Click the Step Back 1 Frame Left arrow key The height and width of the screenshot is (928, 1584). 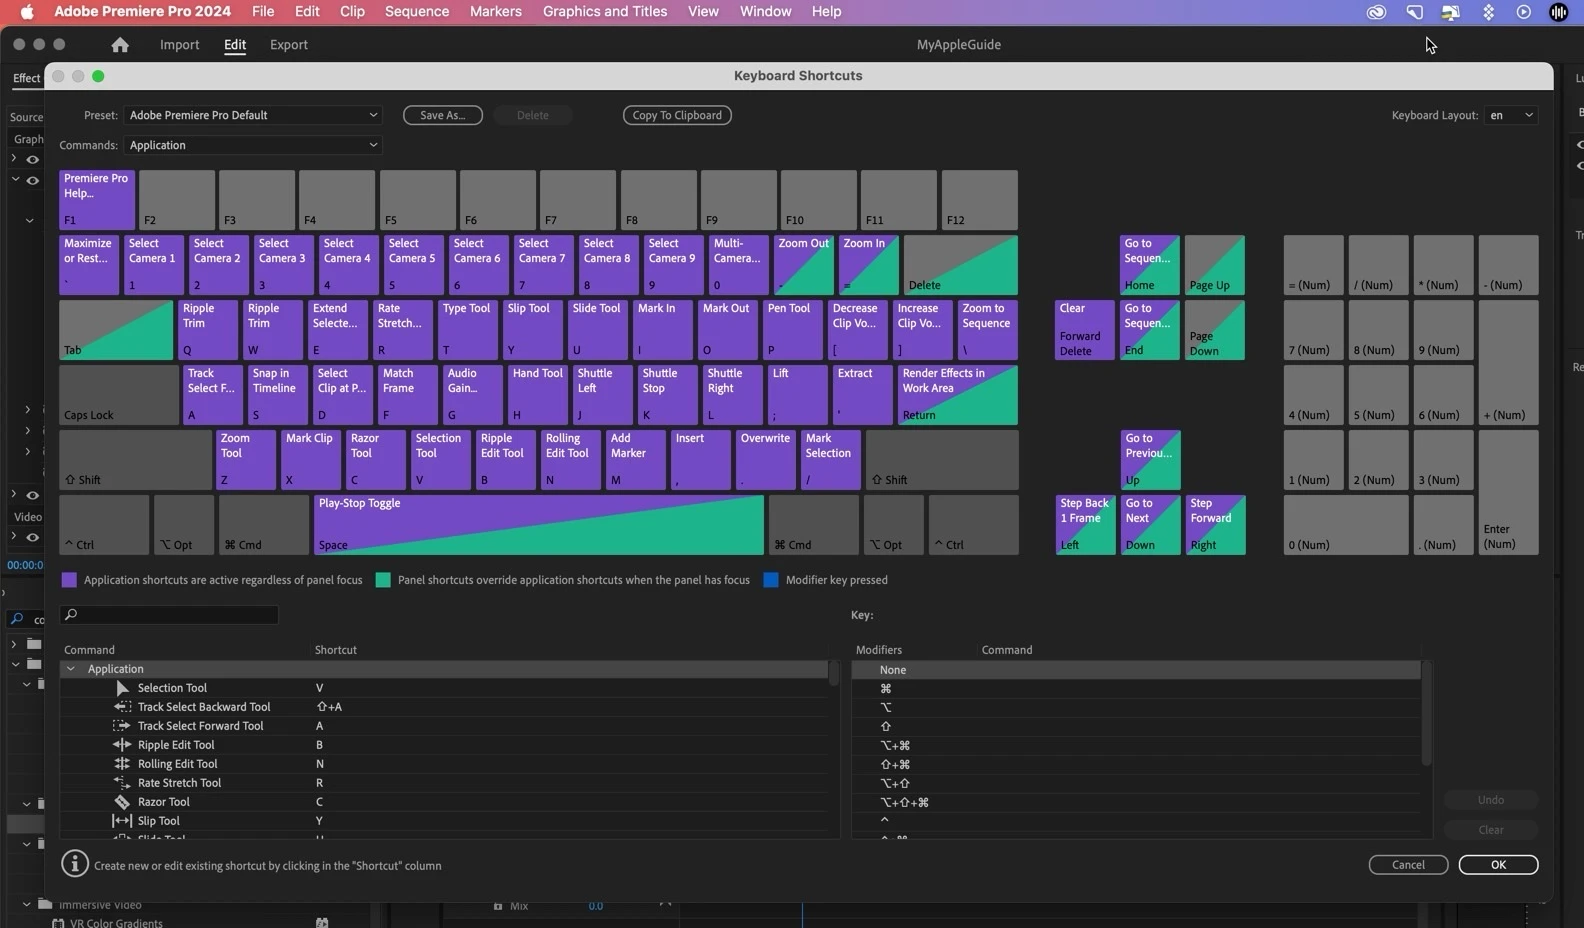point(1085,525)
